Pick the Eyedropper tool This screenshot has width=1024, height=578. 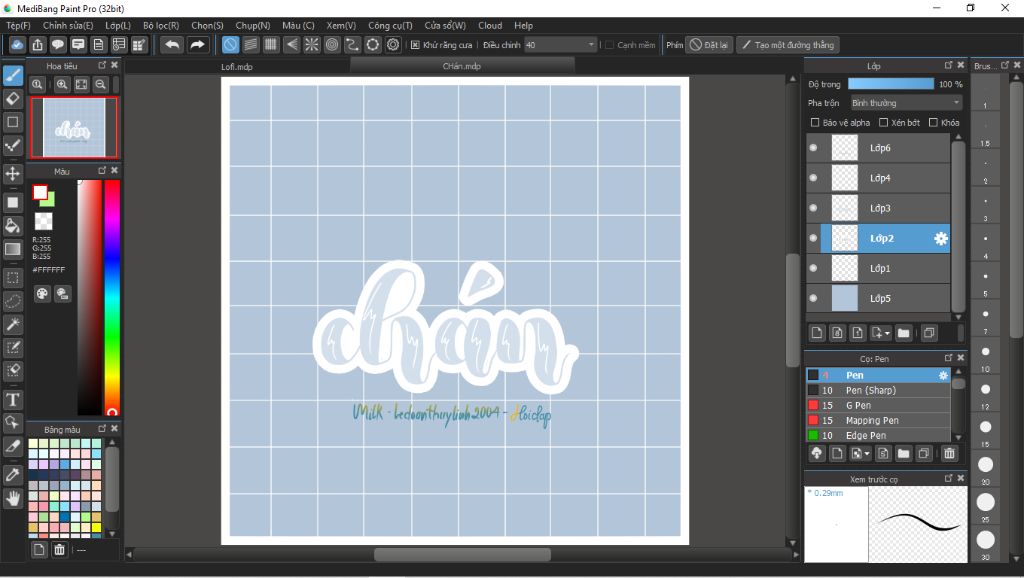(x=12, y=475)
